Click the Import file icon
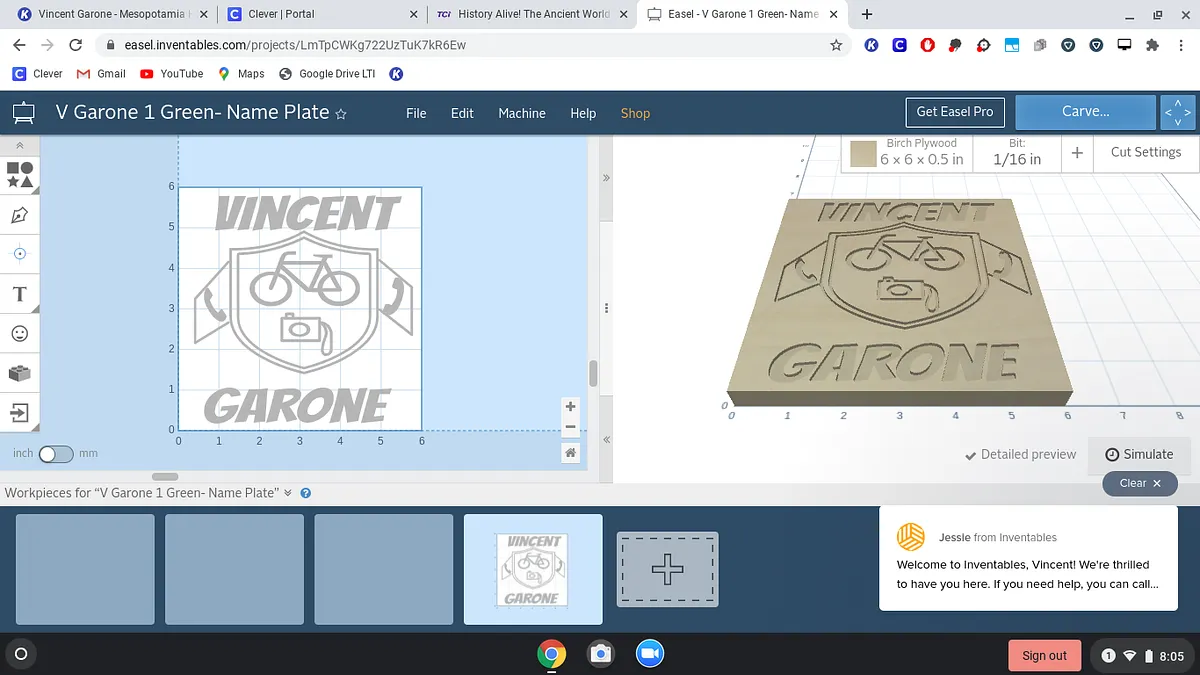This screenshot has width=1200, height=675. click(20, 412)
